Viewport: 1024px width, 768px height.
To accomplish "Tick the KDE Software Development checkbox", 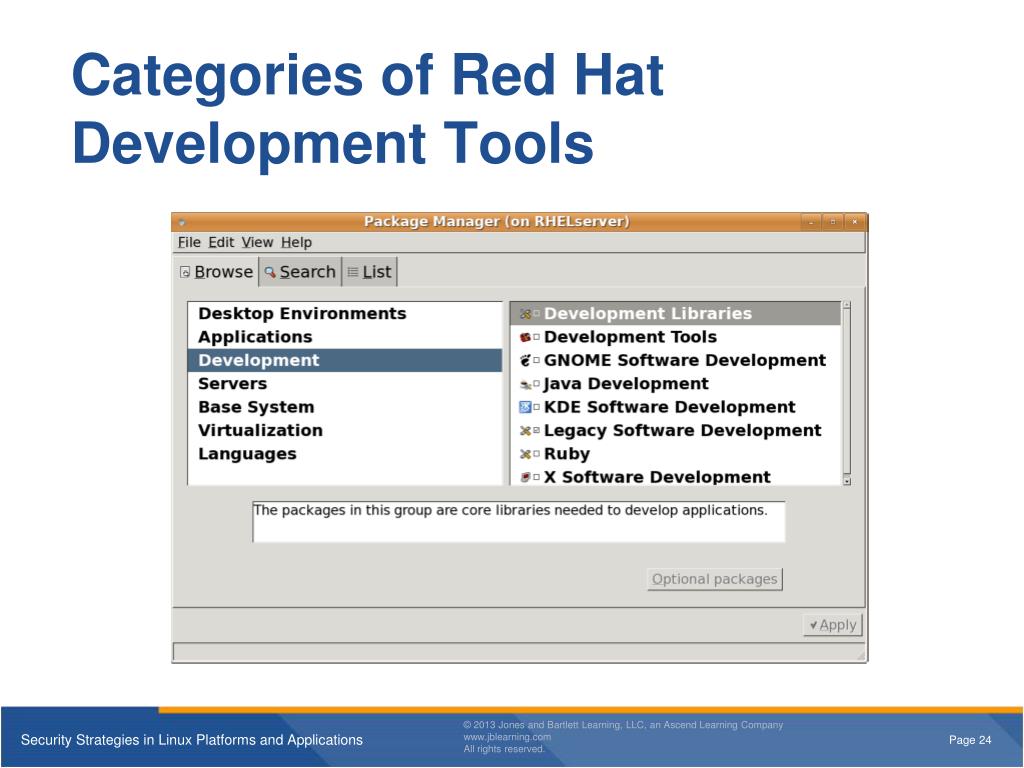I will (x=536, y=408).
